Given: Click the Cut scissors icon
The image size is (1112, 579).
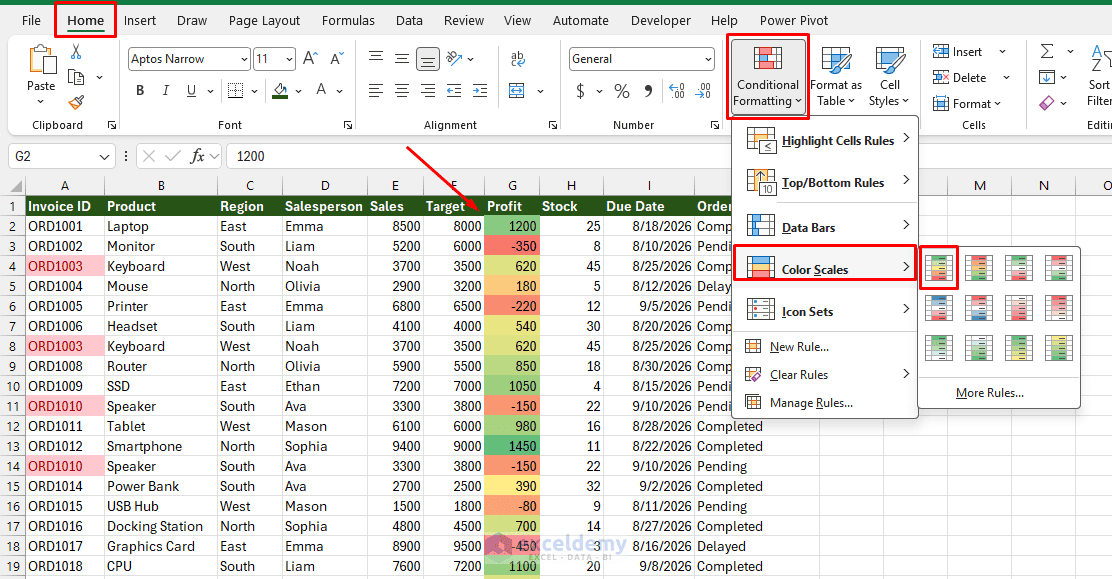Looking at the screenshot, I should click(x=76, y=52).
